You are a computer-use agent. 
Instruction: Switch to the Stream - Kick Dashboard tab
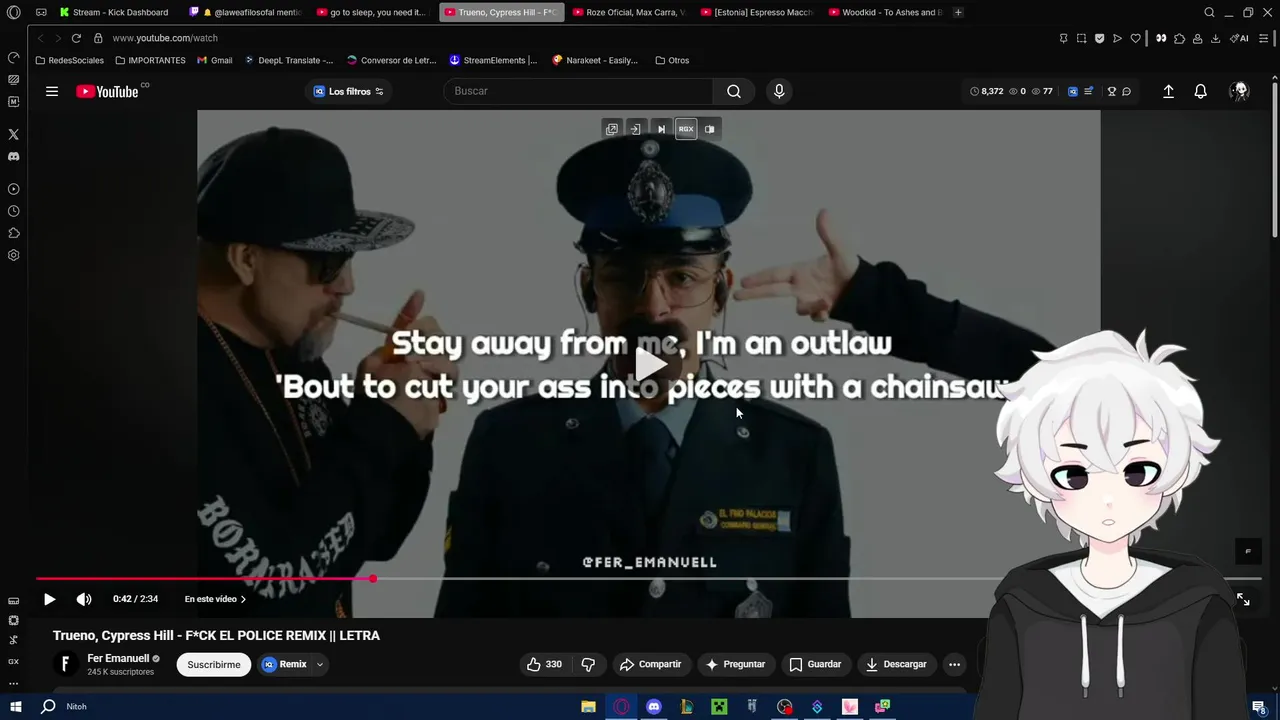(115, 12)
